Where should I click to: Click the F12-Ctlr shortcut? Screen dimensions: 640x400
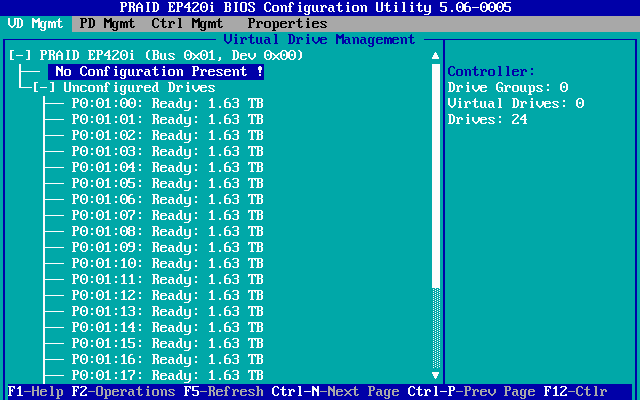pos(576,392)
